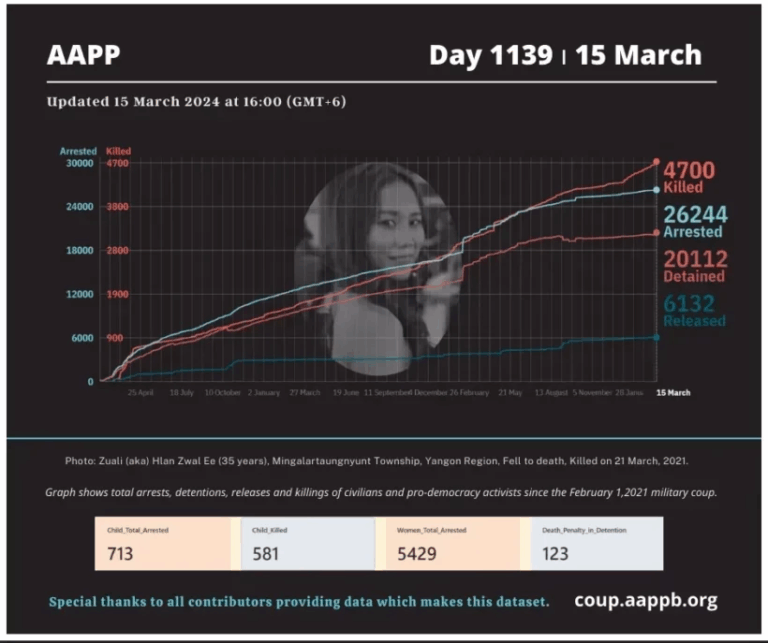The image size is (768, 643).
Task: Open the Women_Total_Arrested 5429 card
Action: click(x=452, y=544)
